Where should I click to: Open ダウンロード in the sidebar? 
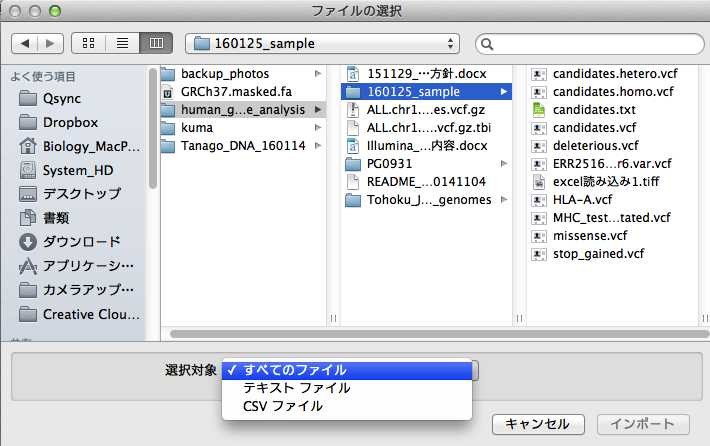70,242
